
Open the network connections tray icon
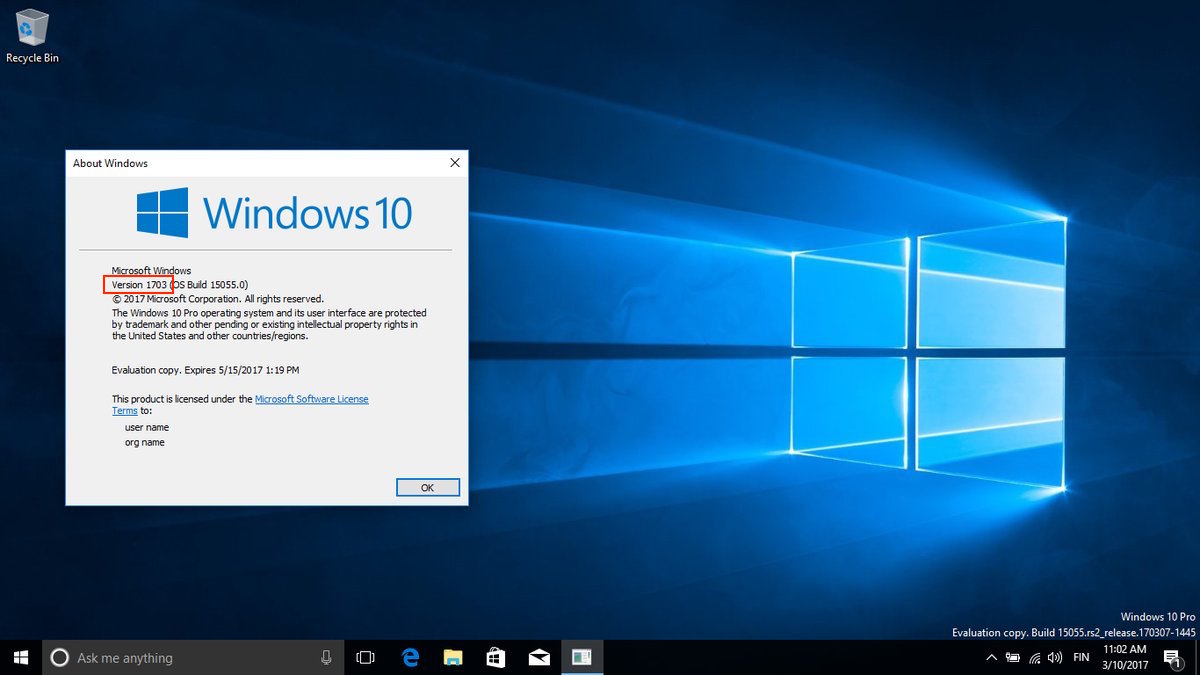[1034, 657]
